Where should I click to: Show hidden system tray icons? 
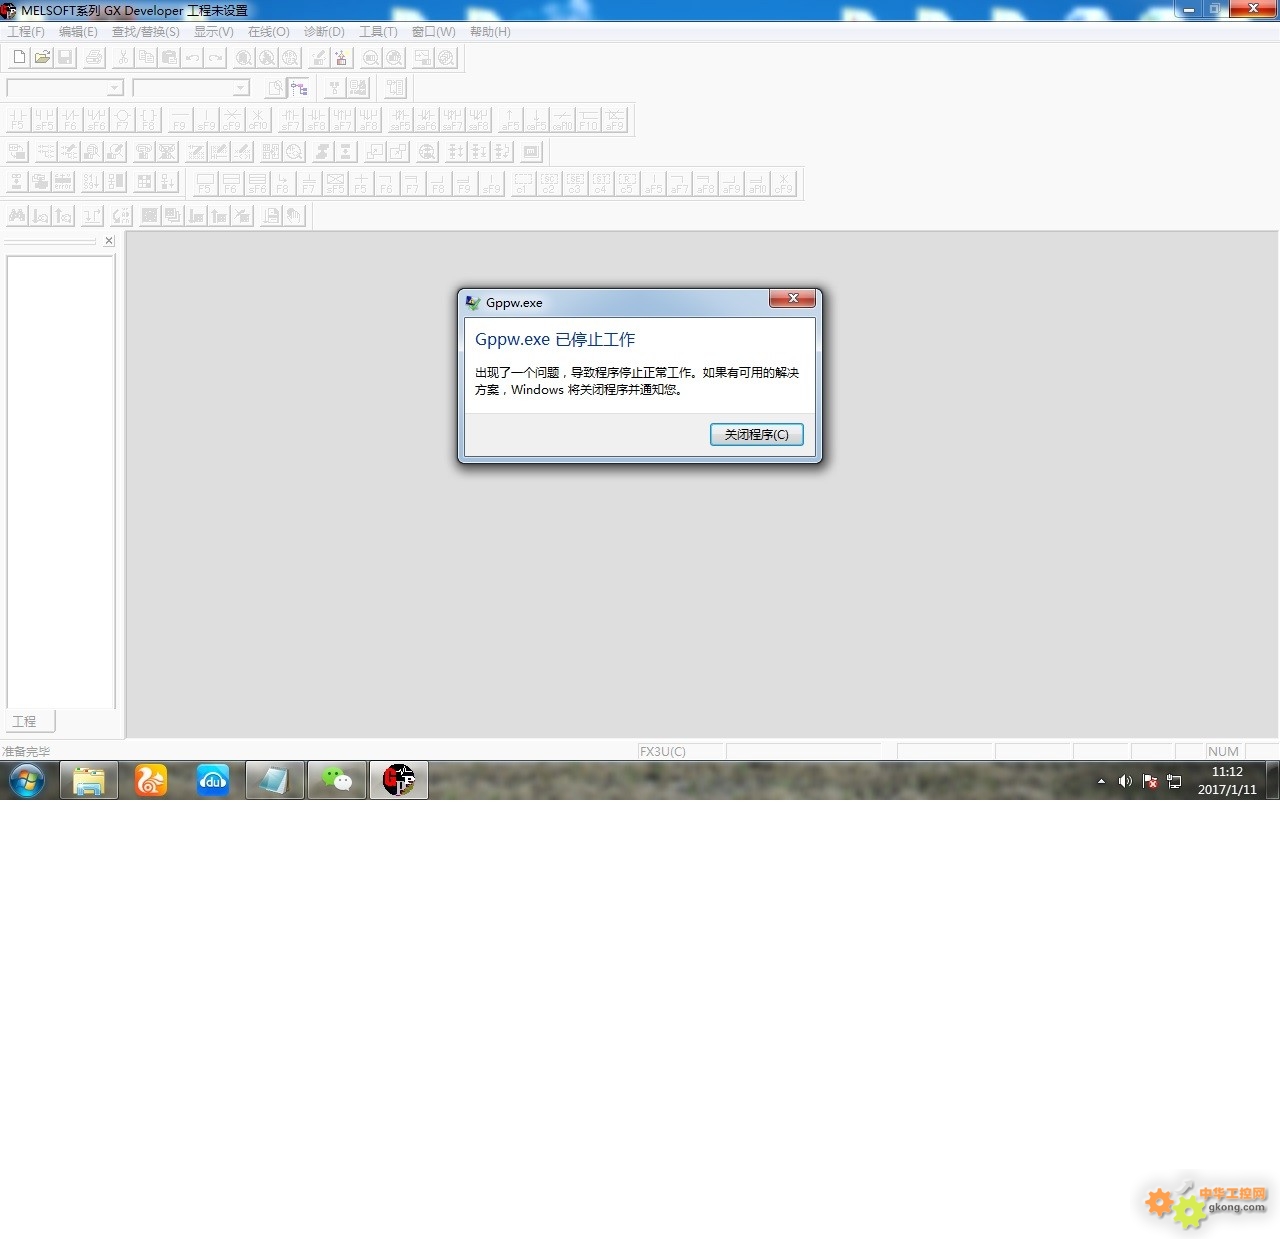coord(1101,781)
